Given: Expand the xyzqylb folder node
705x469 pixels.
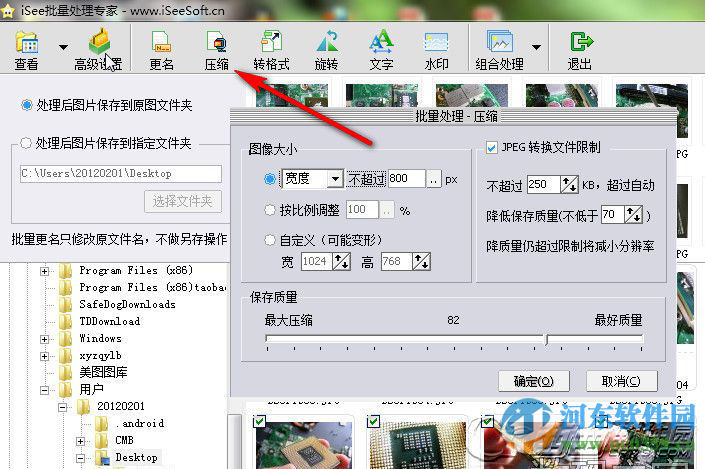Looking at the screenshot, I should 45,357.
